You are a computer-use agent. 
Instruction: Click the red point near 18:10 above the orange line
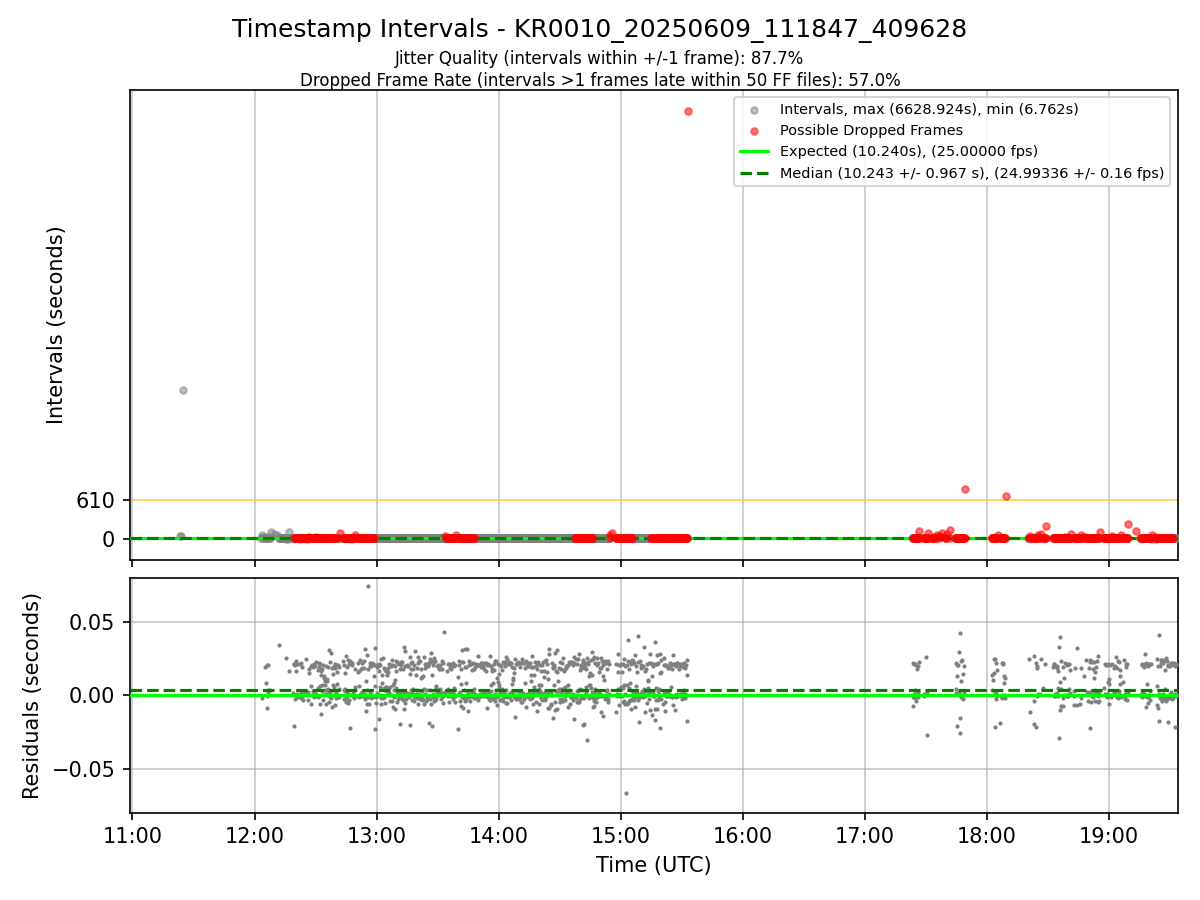tap(1006, 496)
